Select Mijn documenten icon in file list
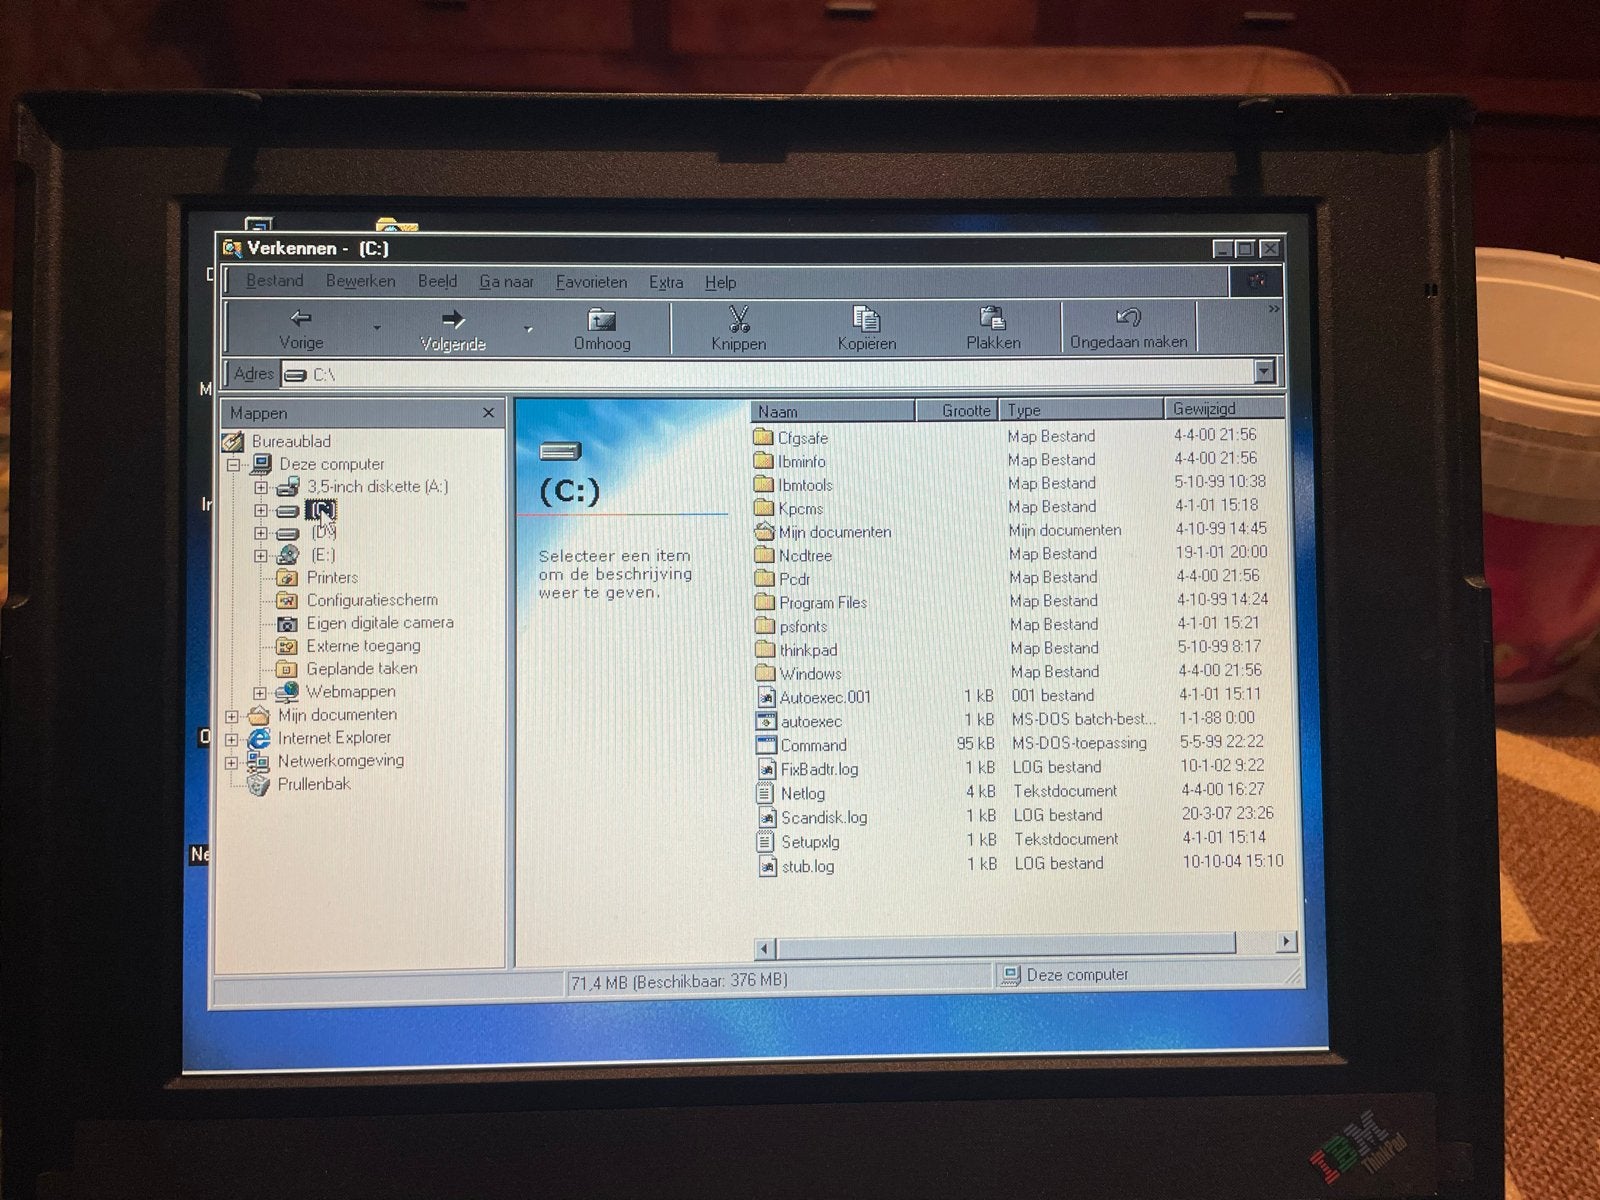Viewport: 1600px width, 1200px height. 765,531
